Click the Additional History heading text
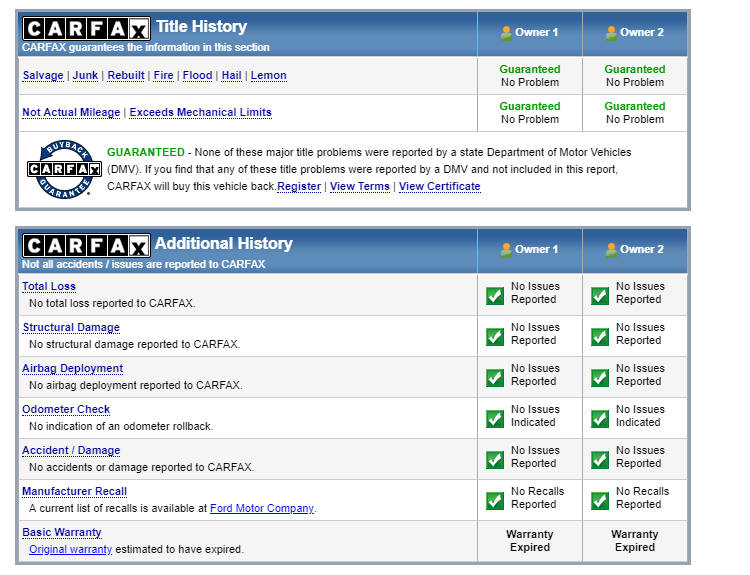 (x=224, y=243)
